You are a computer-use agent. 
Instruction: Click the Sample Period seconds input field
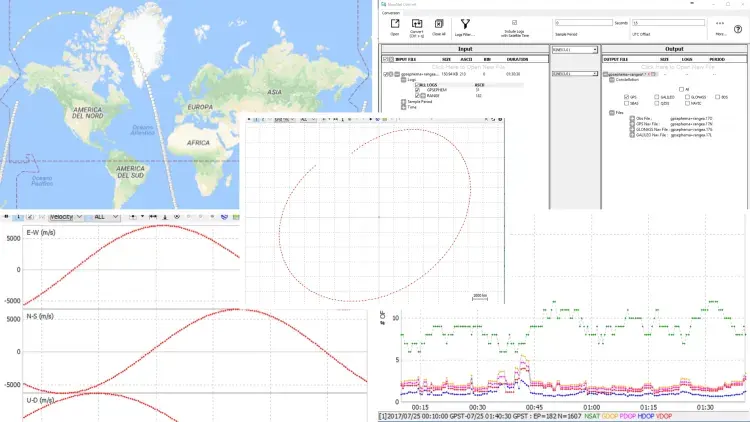(584, 22)
